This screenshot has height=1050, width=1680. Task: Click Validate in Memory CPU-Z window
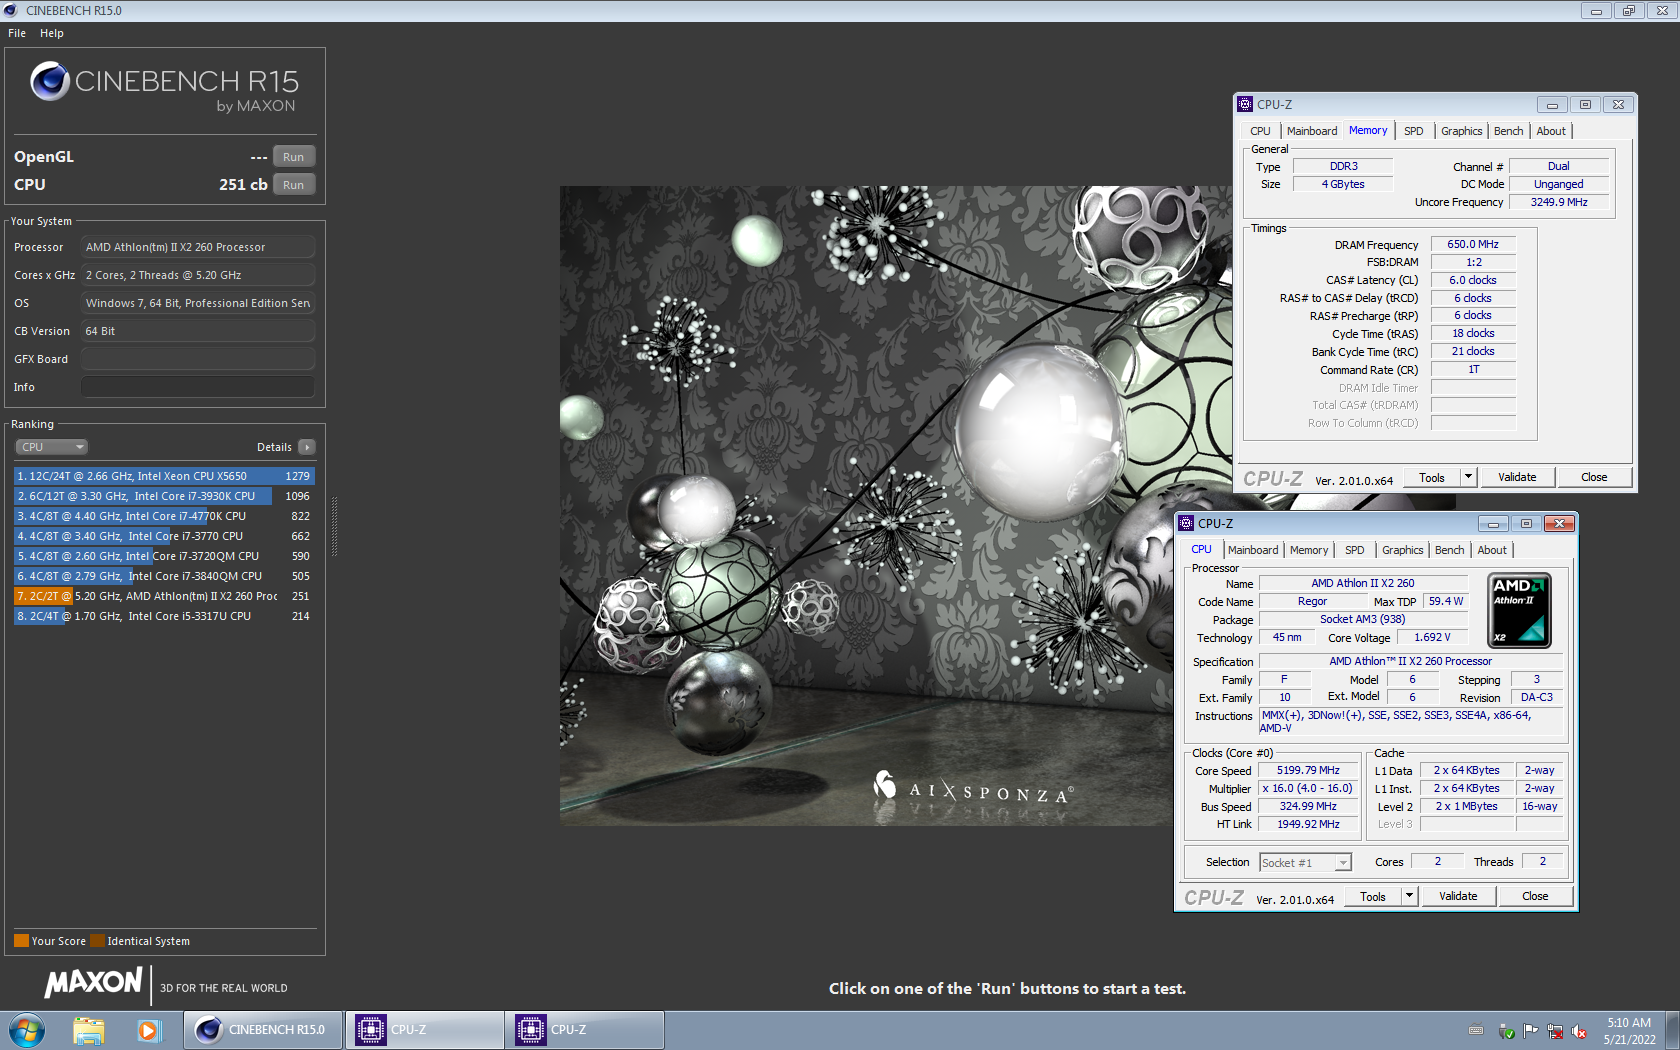(x=1517, y=477)
